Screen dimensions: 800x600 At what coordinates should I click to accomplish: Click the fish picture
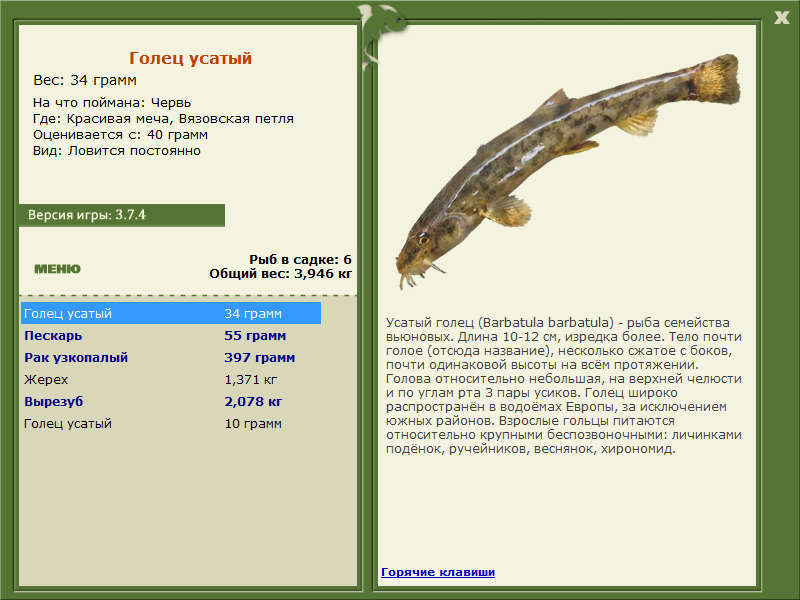point(568,171)
